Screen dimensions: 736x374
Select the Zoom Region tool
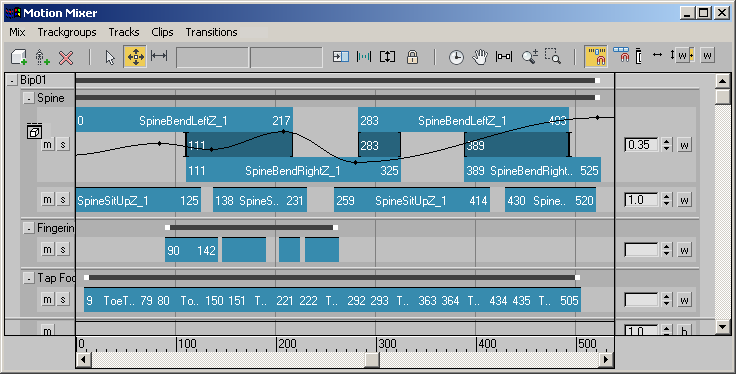pos(552,56)
